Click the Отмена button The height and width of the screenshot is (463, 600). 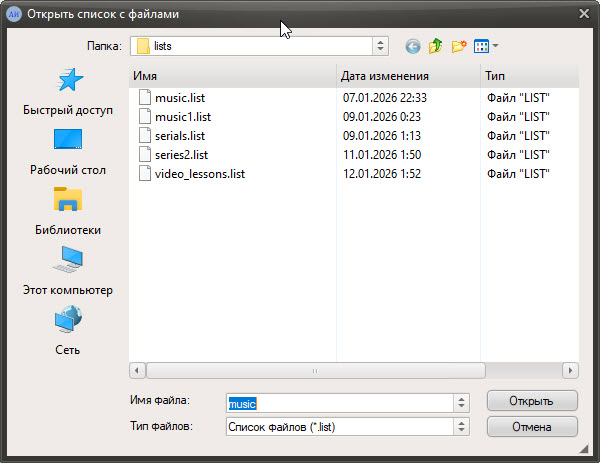tap(532, 427)
